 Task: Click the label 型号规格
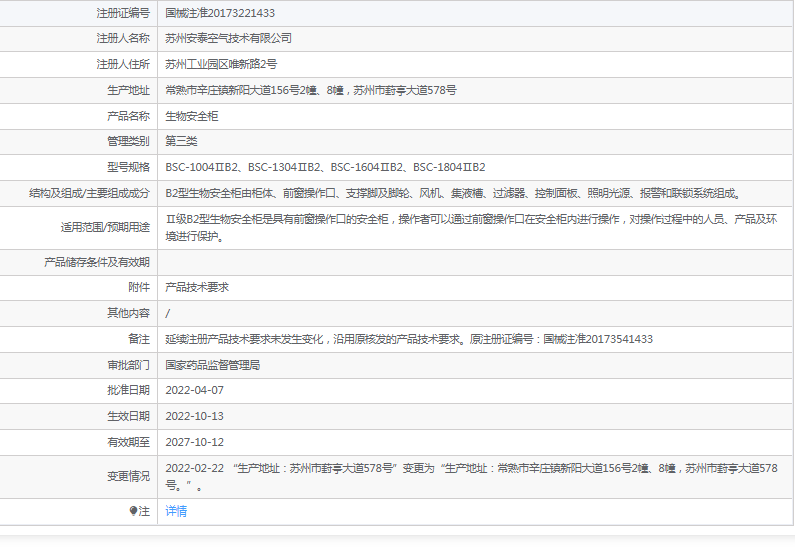(128, 167)
